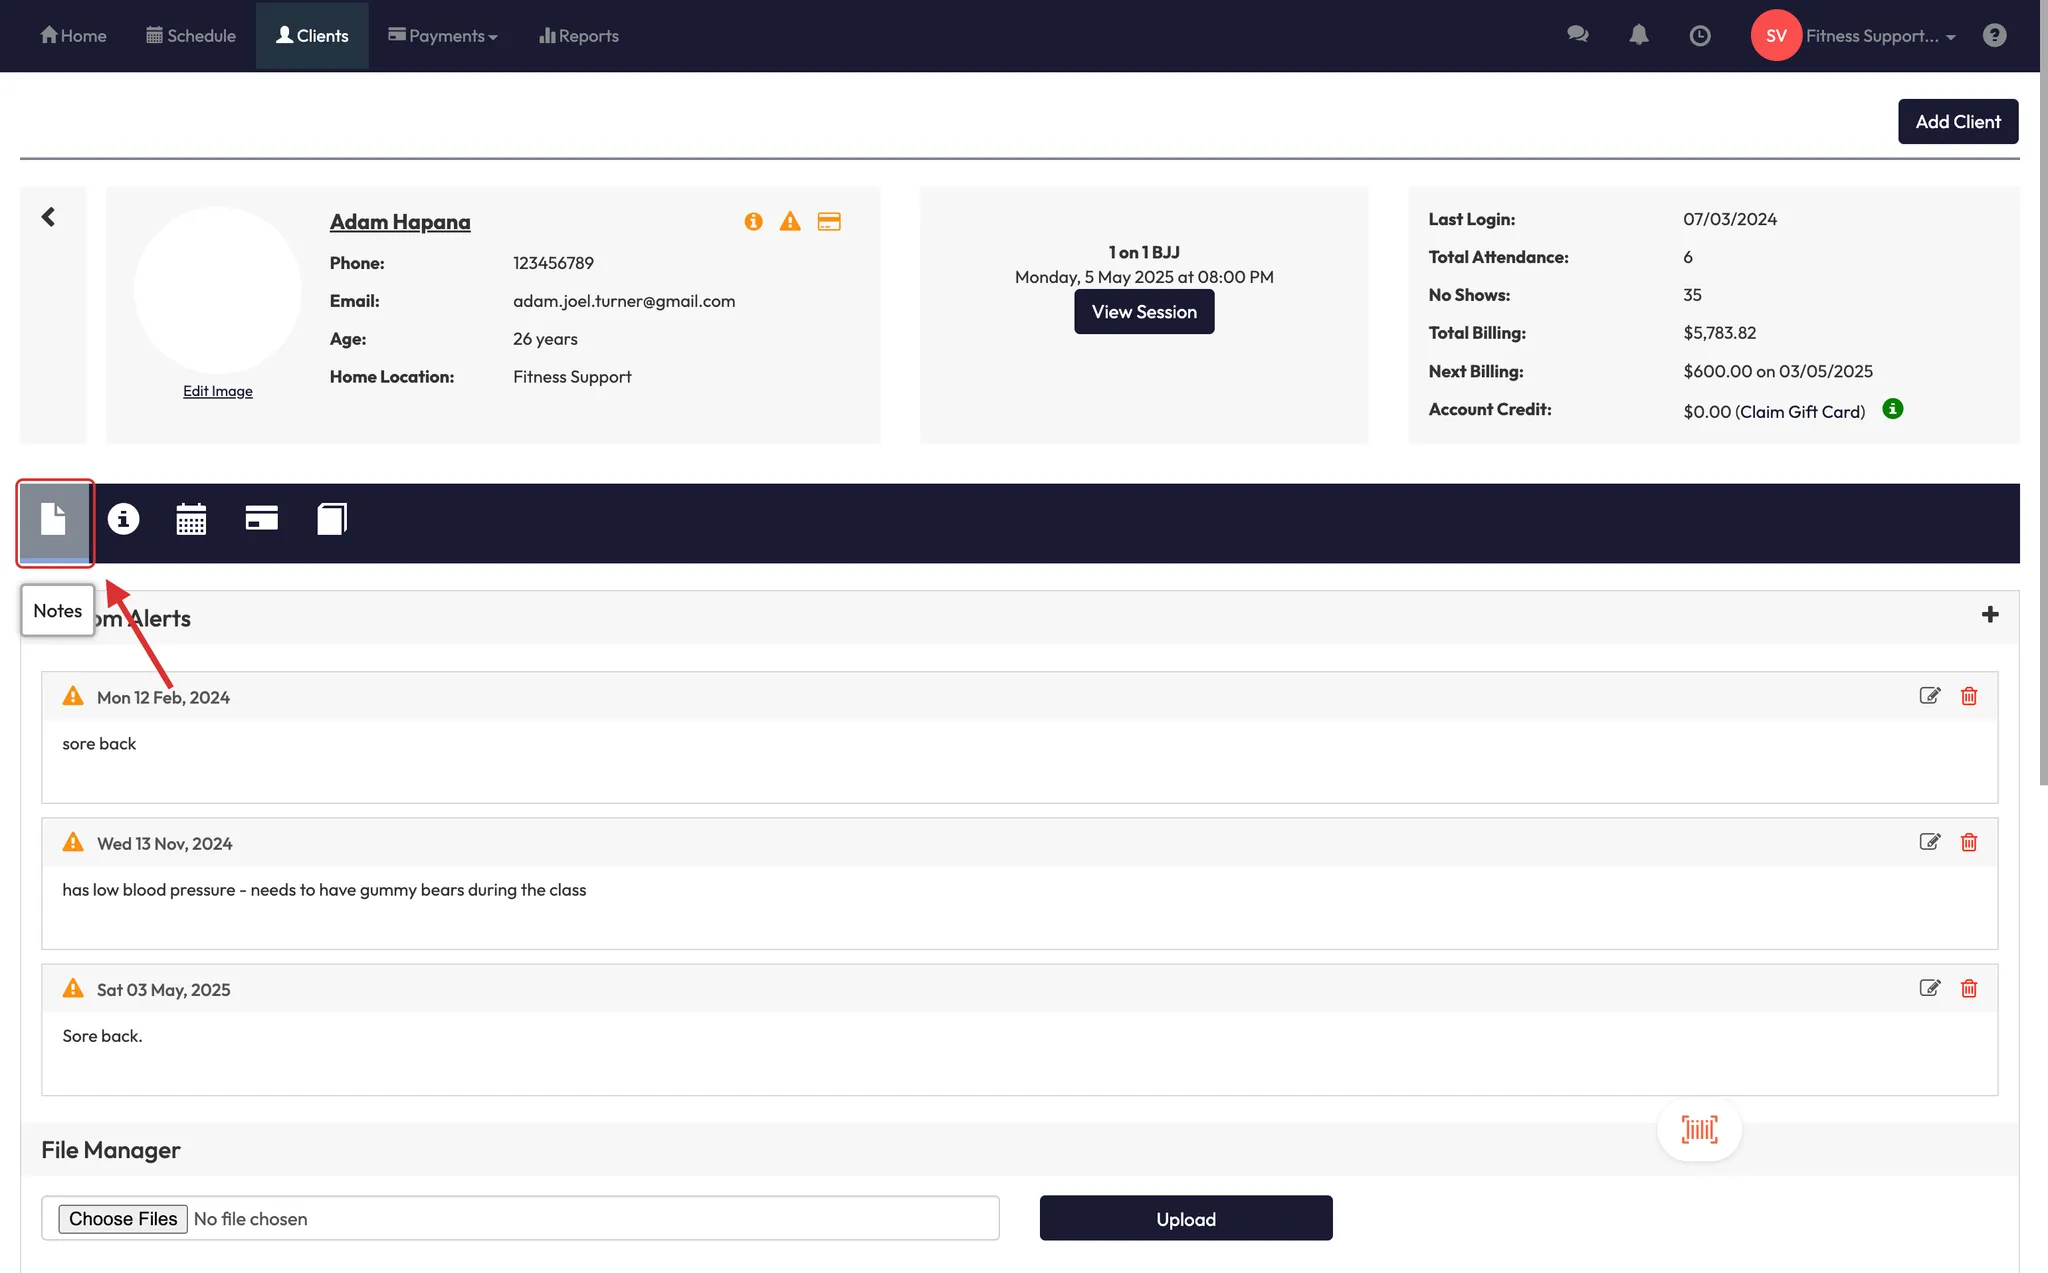
Task: Open the client info tab icon
Action: (x=123, y=519)
